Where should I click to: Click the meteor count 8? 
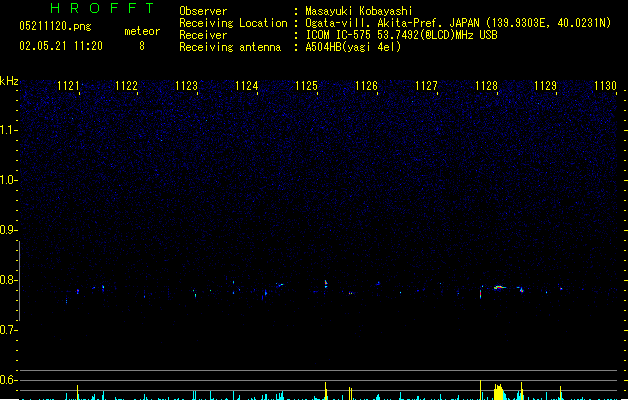142,46
